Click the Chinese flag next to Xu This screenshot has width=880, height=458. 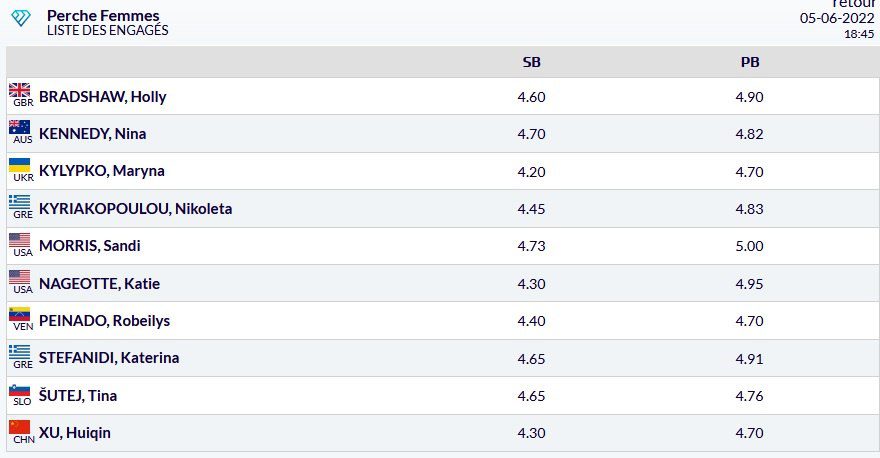[x=20, y=427]
